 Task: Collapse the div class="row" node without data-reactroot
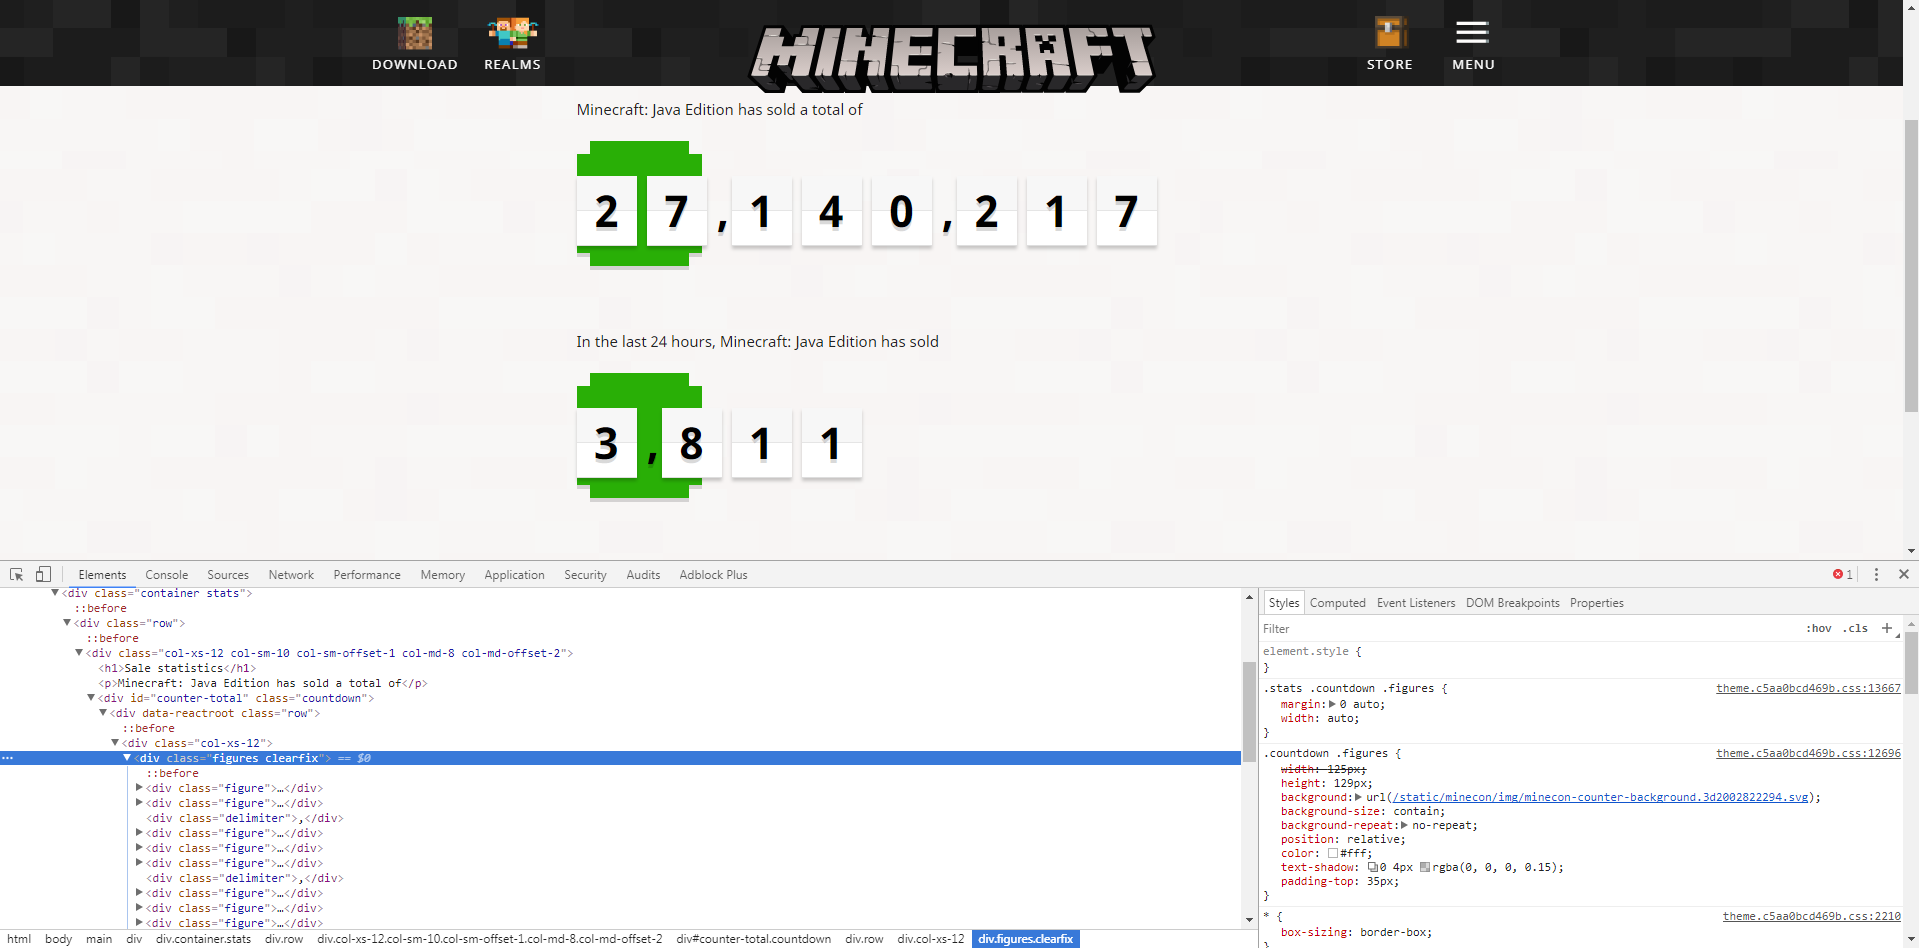point(67,623)
